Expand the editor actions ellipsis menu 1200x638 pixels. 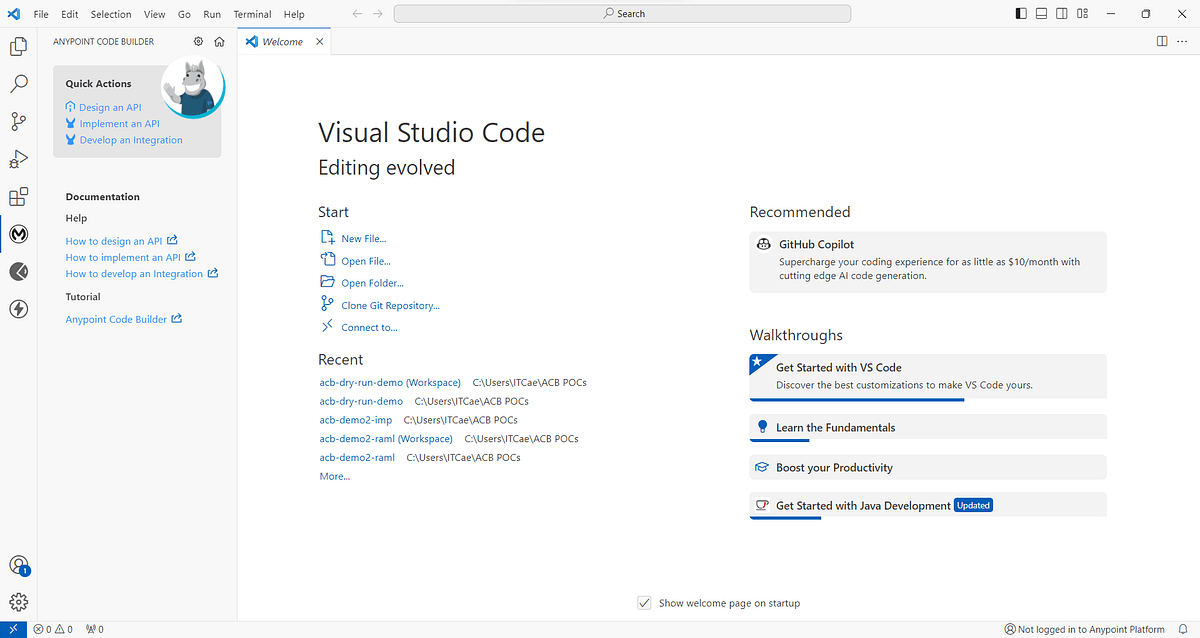[x=1182, y=41]
